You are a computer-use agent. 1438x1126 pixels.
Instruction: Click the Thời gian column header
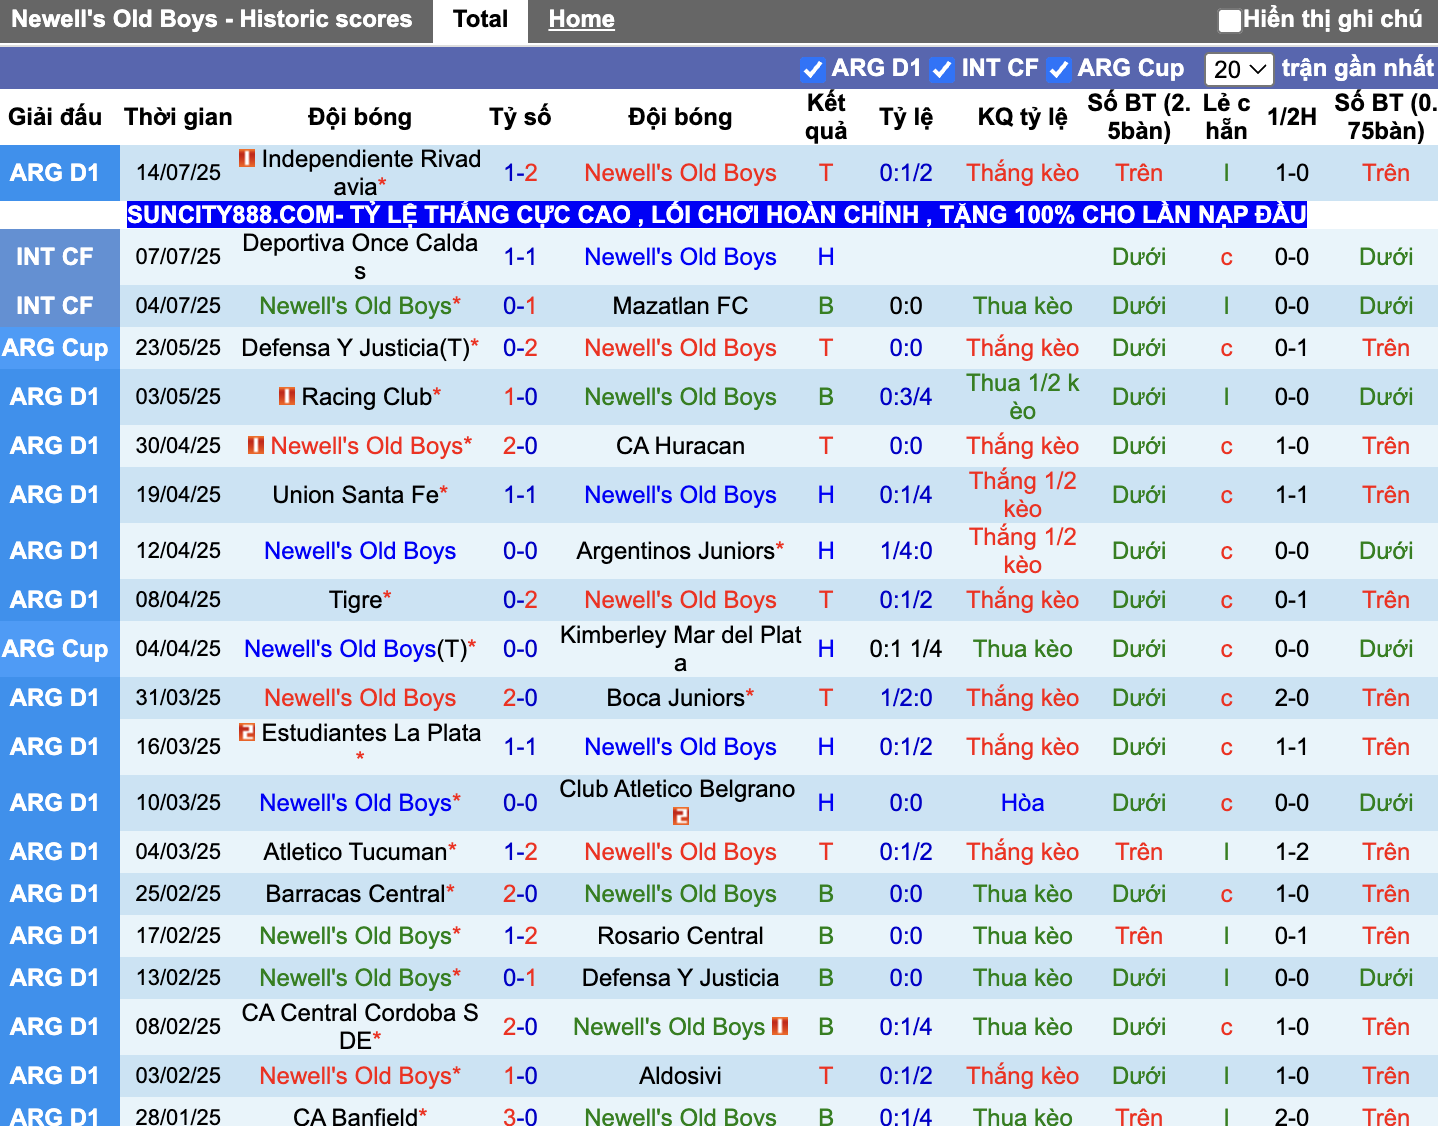point(178,117)
